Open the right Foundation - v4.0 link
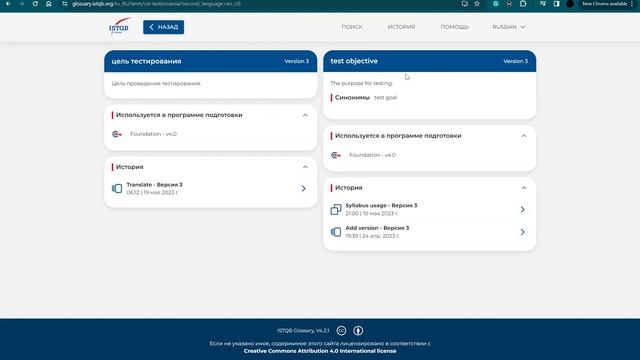Screen dimensions: 640x360 372,155
